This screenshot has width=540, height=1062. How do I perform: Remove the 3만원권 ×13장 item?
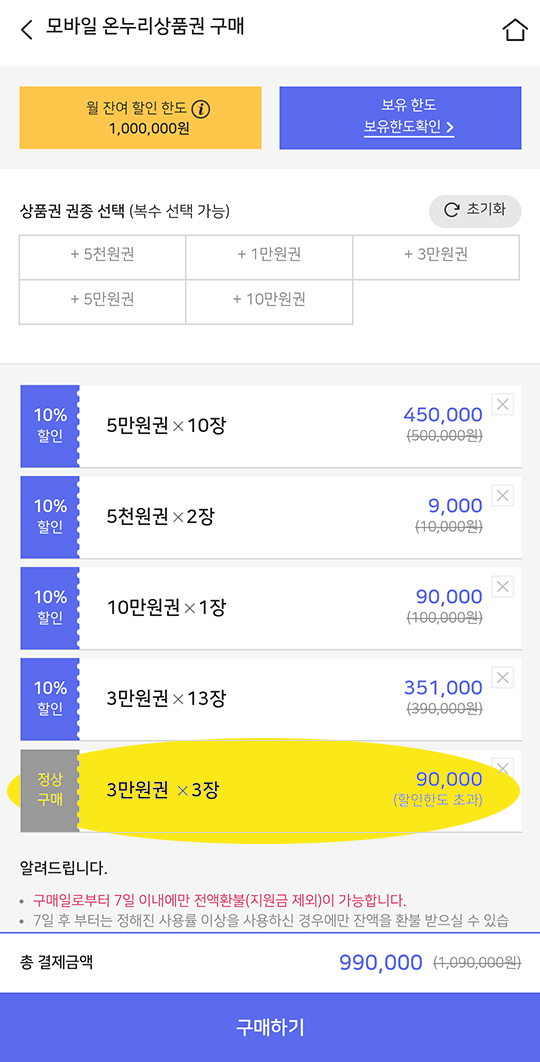click(503, 677)
